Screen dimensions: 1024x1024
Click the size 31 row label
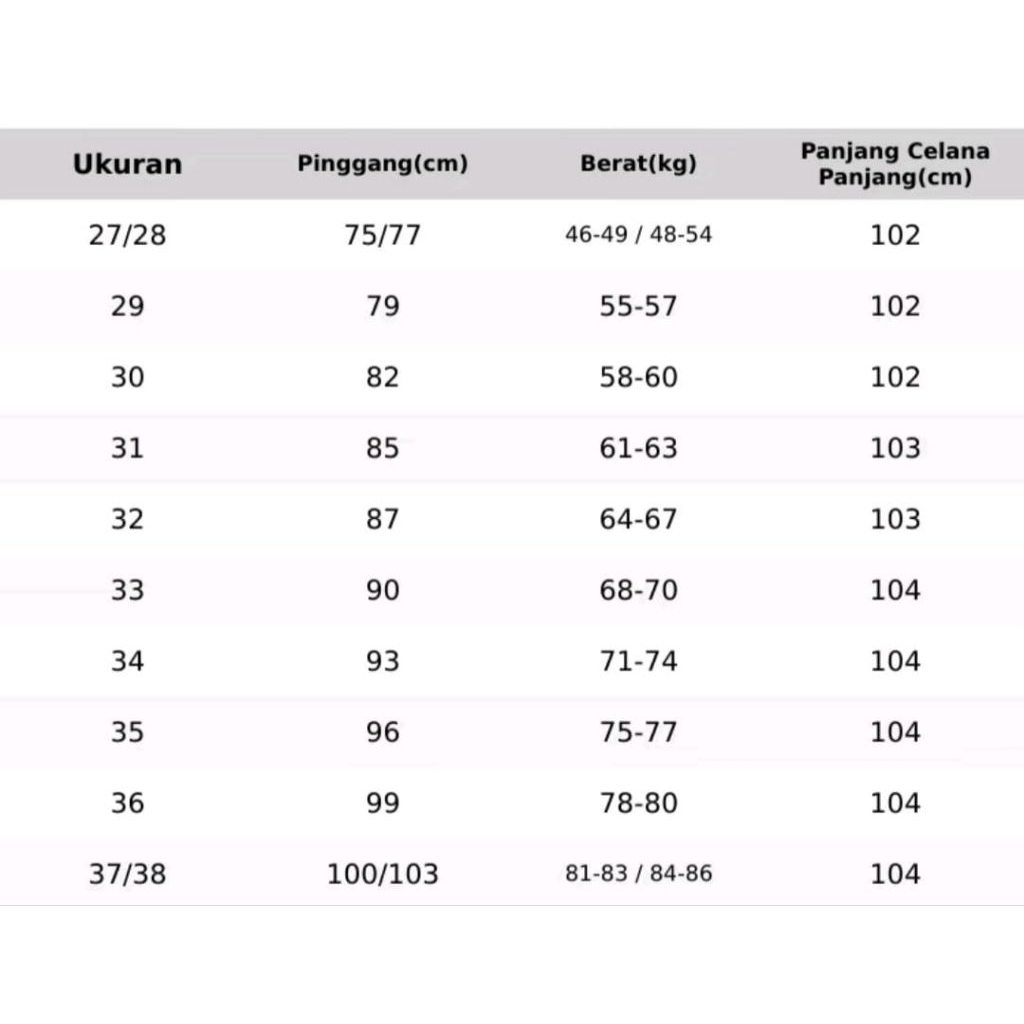coord(127,448)
